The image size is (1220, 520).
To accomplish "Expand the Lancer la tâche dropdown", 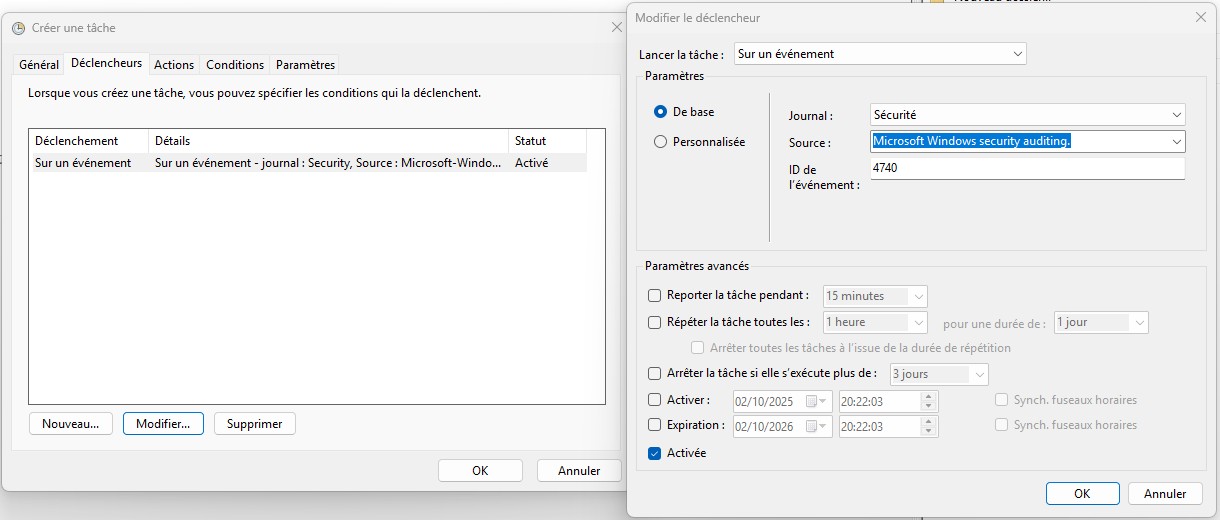I will point(1017,54).
